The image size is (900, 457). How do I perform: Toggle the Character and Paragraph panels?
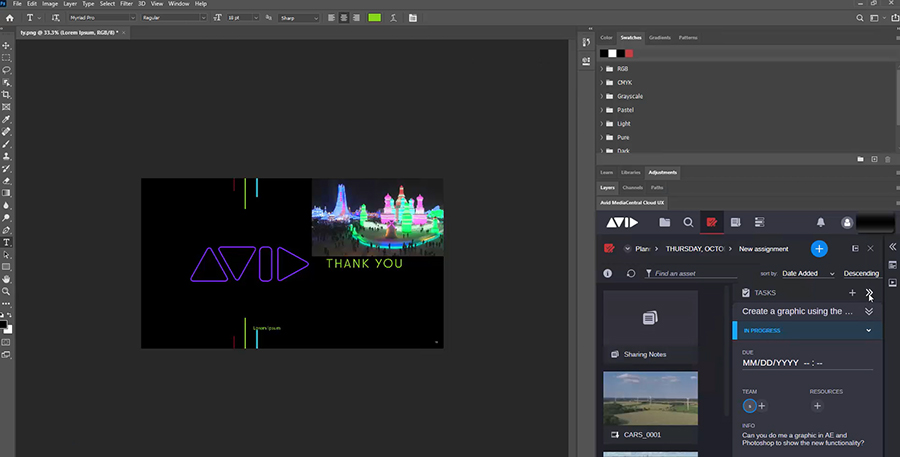pyautogui.click(x=413, y=18)
